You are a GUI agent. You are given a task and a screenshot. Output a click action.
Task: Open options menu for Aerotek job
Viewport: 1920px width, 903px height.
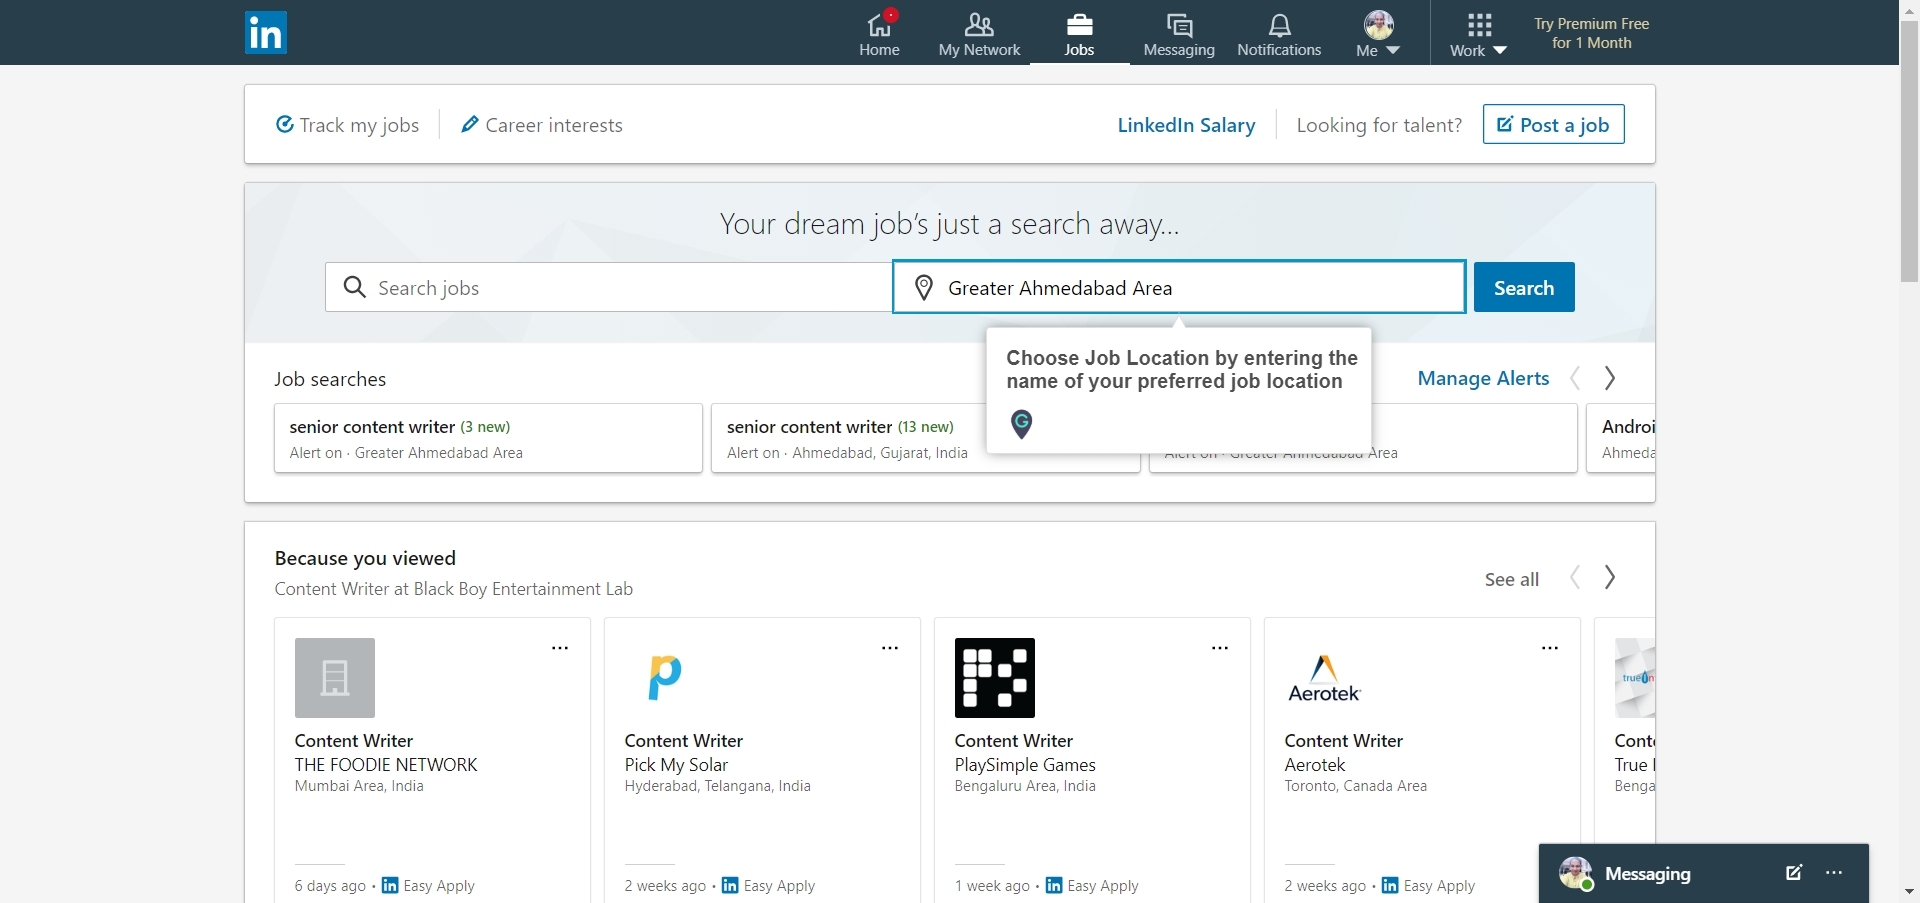coord(1550,648)
